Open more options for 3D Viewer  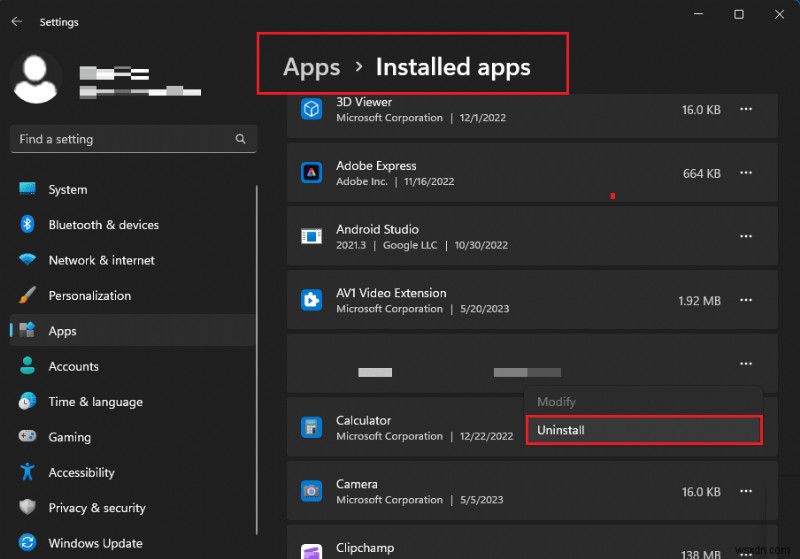(x=746, y=109)
